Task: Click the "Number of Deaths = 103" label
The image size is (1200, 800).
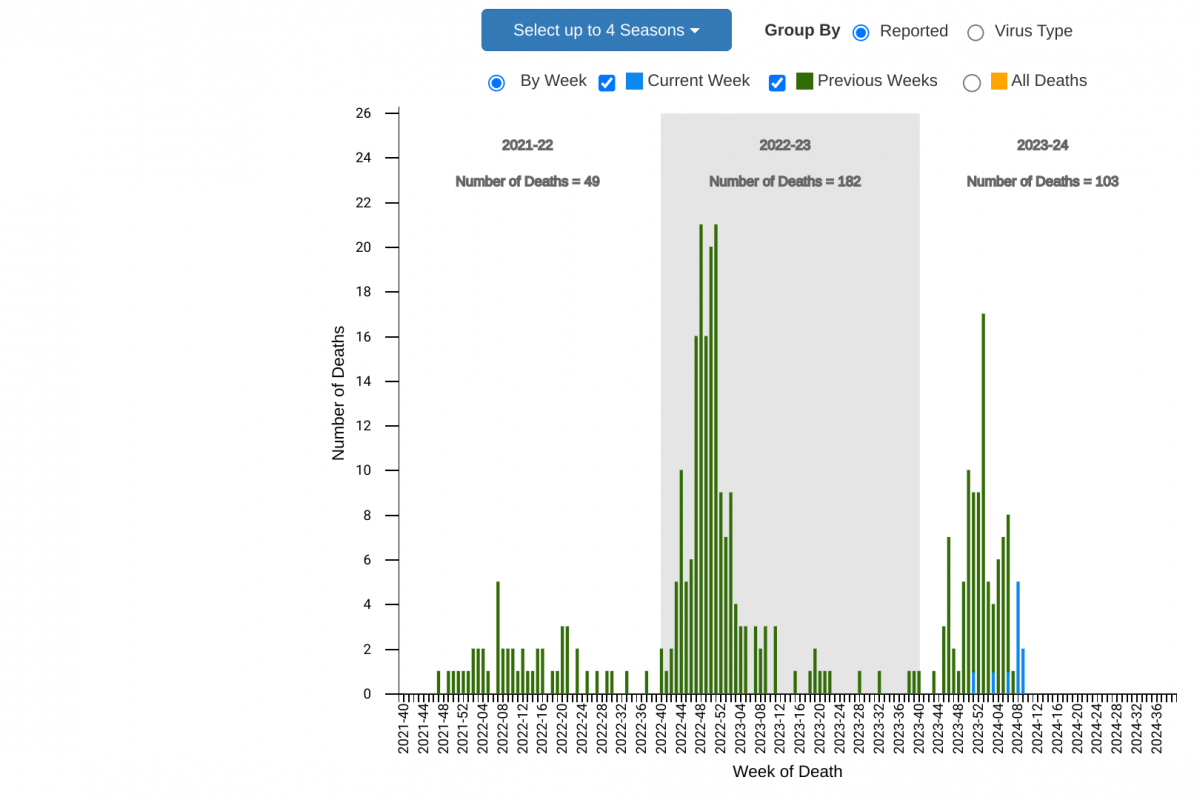Action: pos(1042,181)
